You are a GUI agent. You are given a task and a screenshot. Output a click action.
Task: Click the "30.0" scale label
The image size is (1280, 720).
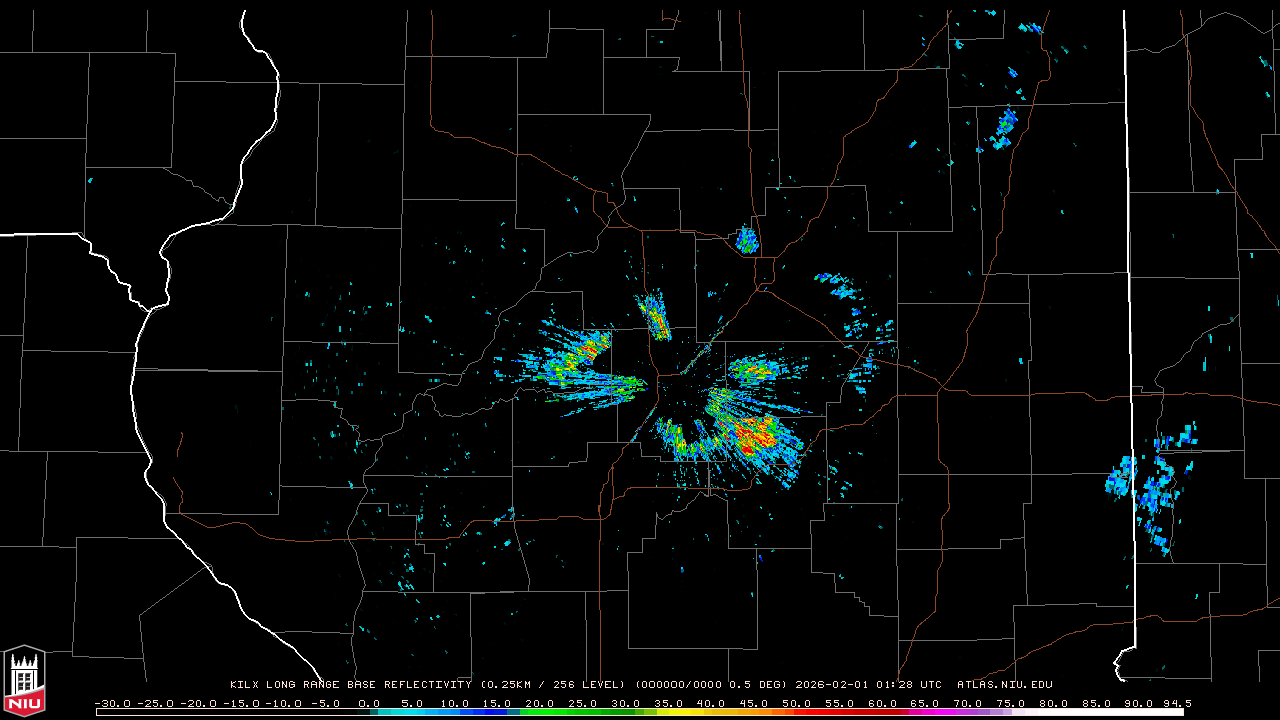tap(626, 703)
